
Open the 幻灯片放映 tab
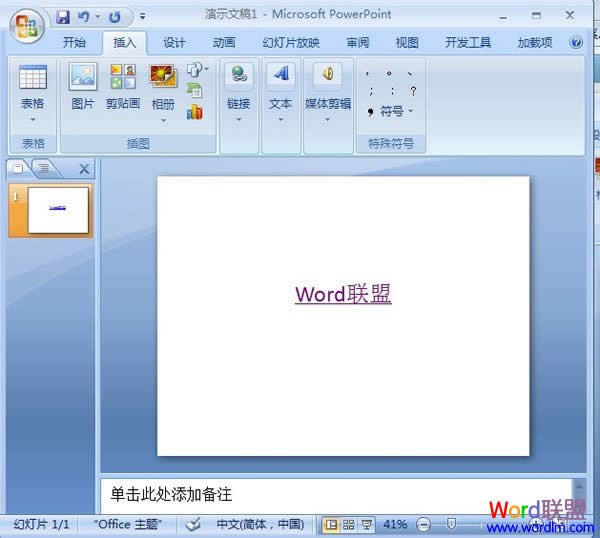(291, 42)
